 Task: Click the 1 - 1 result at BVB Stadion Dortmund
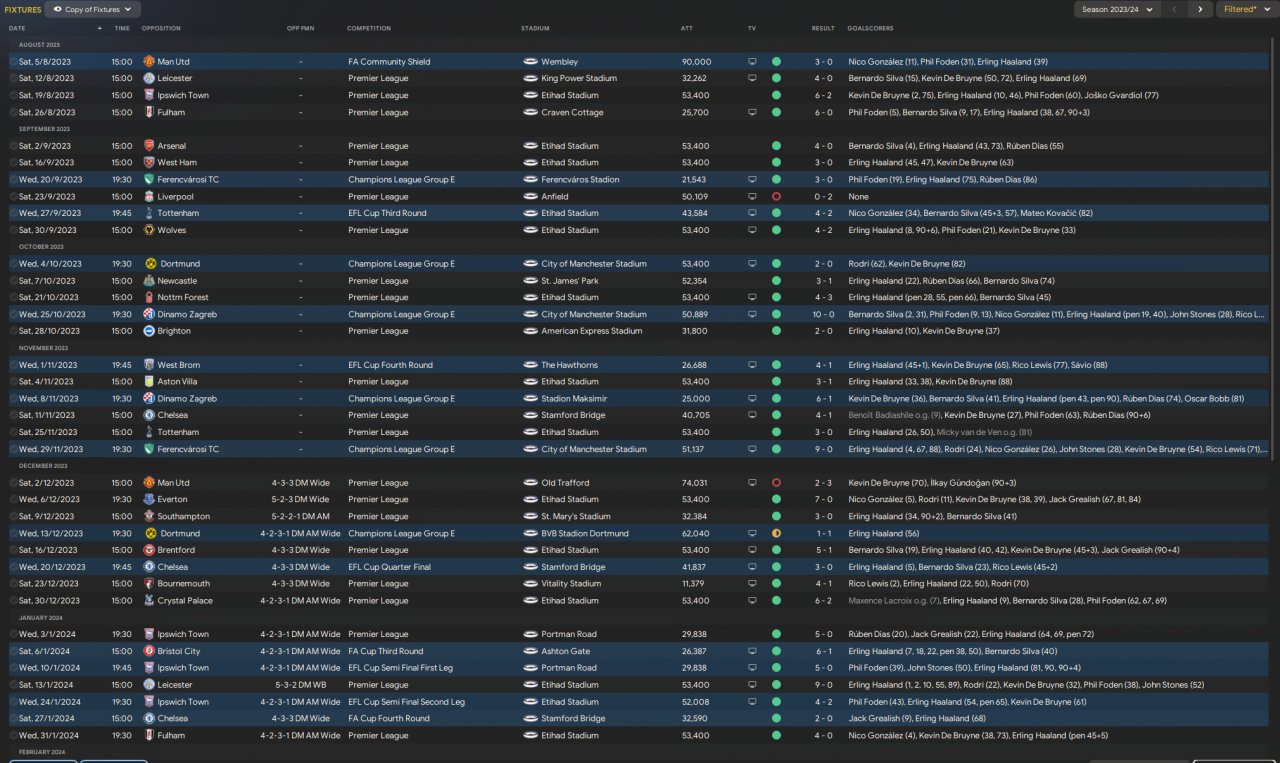[823, 534]
